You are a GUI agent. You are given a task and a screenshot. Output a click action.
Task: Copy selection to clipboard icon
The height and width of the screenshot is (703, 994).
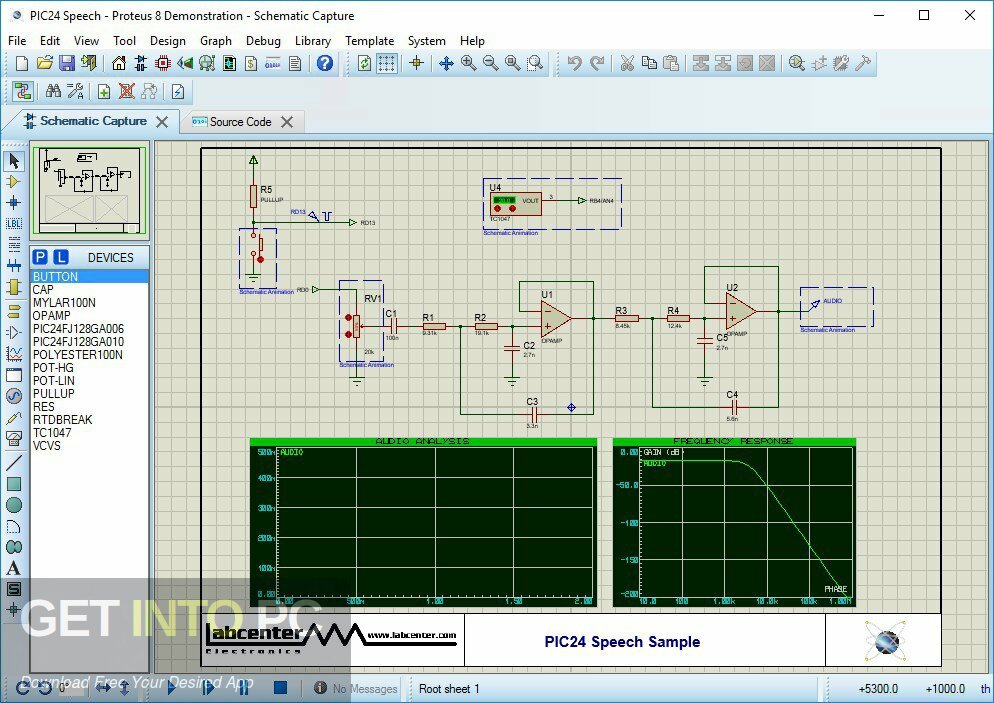tap(649, 63)
